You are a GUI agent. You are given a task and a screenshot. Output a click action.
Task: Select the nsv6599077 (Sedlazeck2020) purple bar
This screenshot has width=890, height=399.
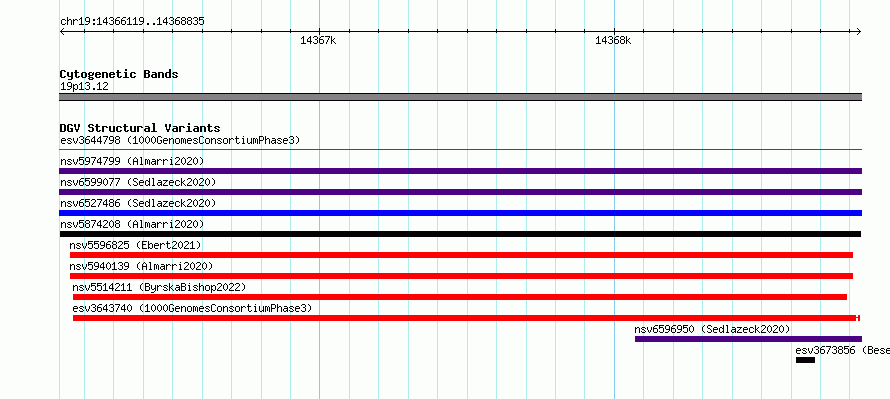pyautogui.click(x=460, y=192)
